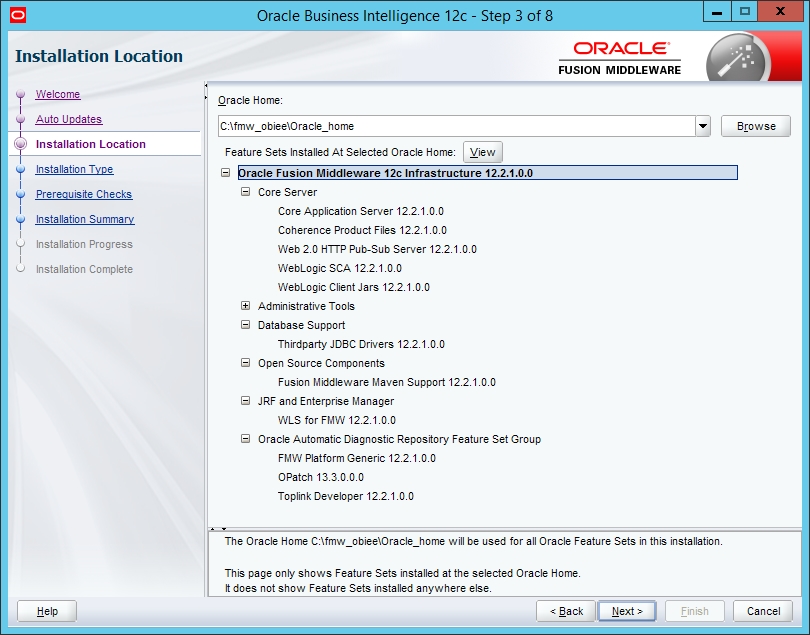The image size is (810, 635).
Task: Jump to Installation Summary step
Action: (x=85, y=219)
